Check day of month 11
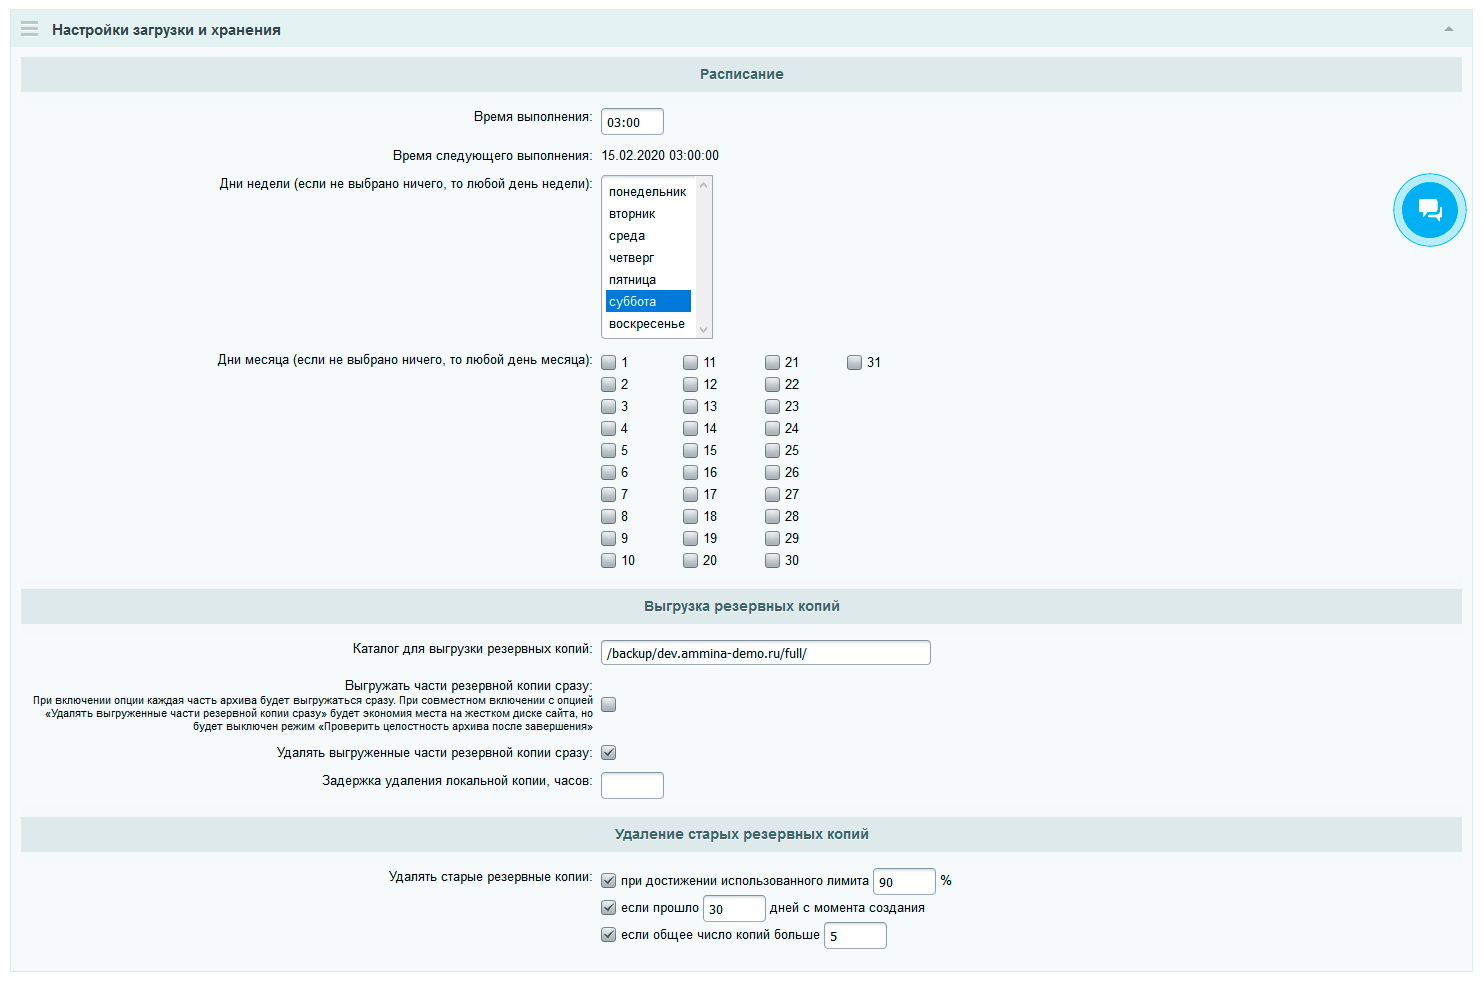Viewport: 1484px width, 981px height. coord(690,362)
